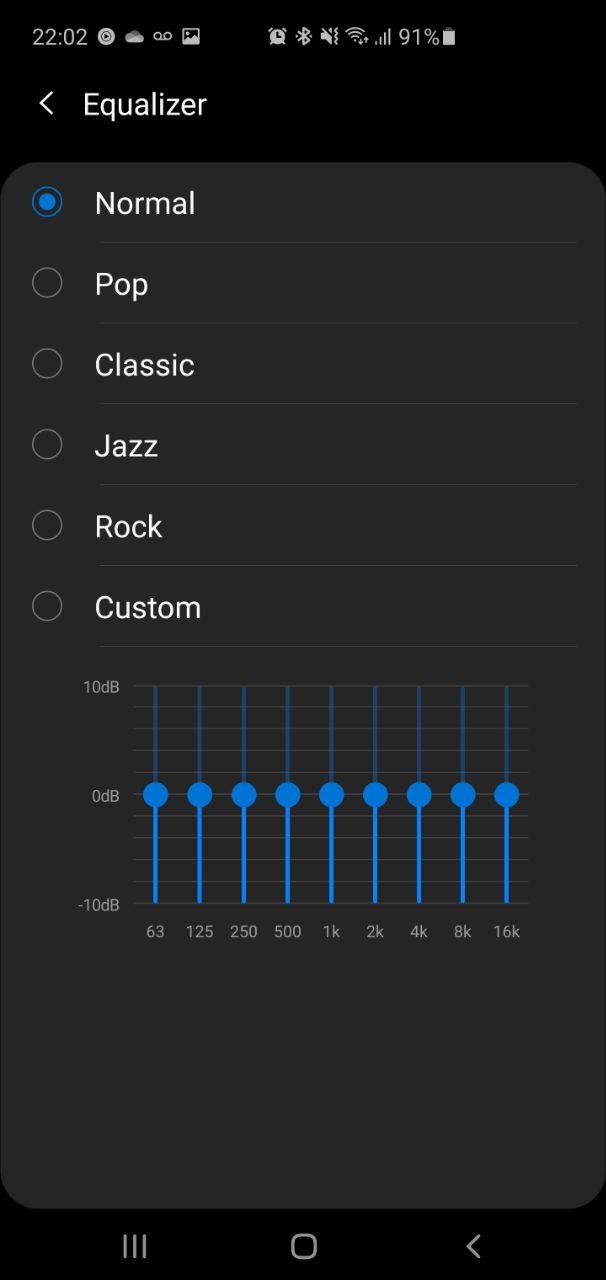Click the 1k band slider handle
The image size is (606, 1280).
[331, 795]
